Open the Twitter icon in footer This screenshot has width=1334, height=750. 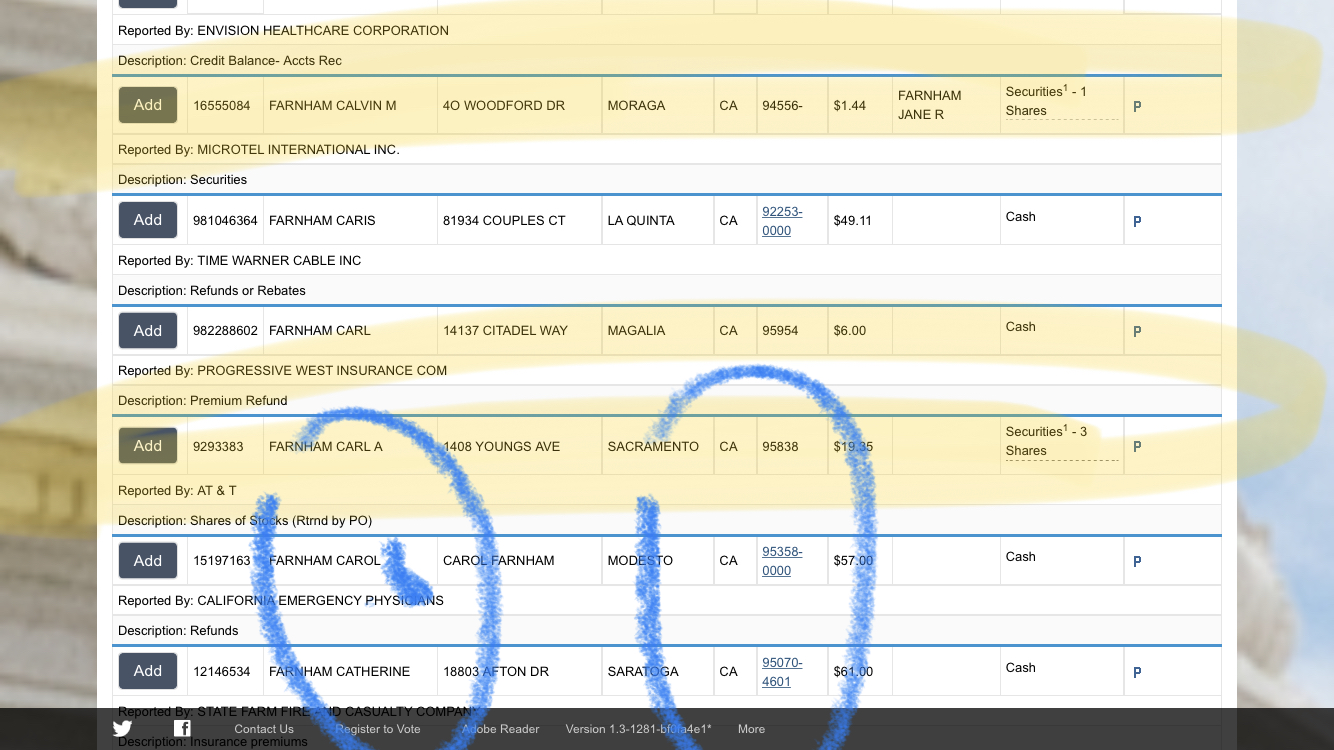(x=122, y=729)
